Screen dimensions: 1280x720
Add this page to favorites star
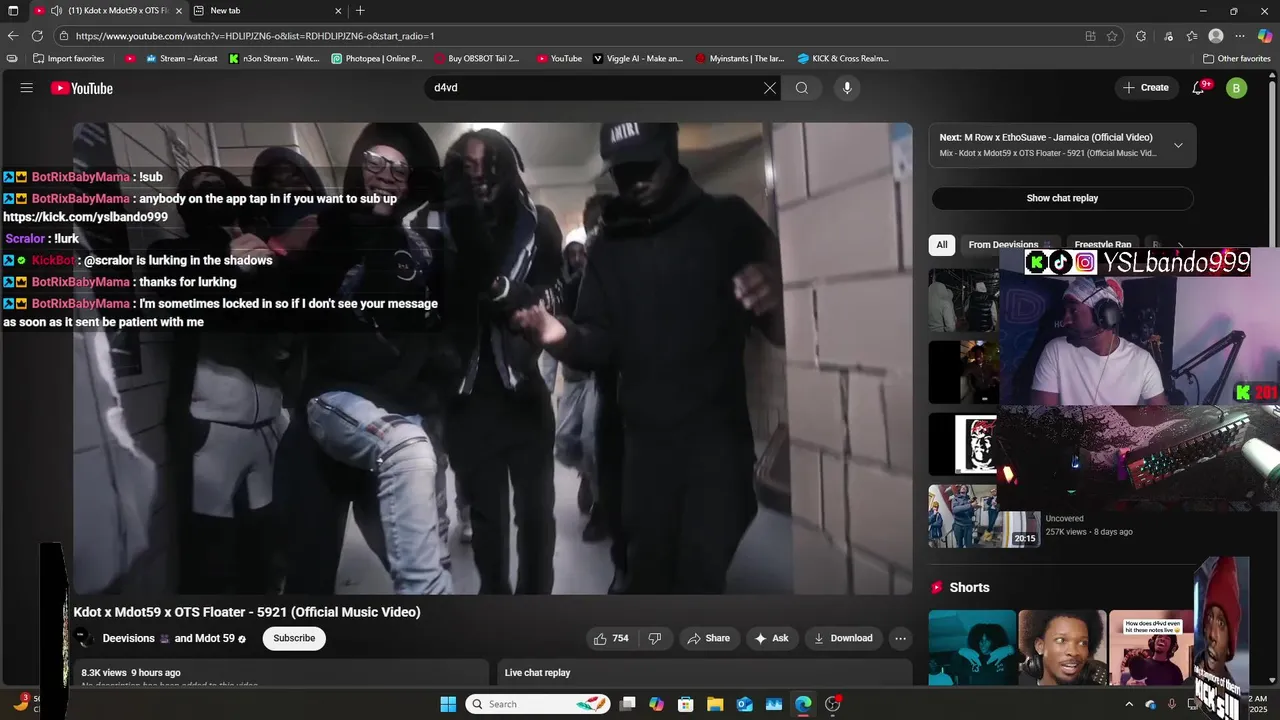pos(1112,36)
